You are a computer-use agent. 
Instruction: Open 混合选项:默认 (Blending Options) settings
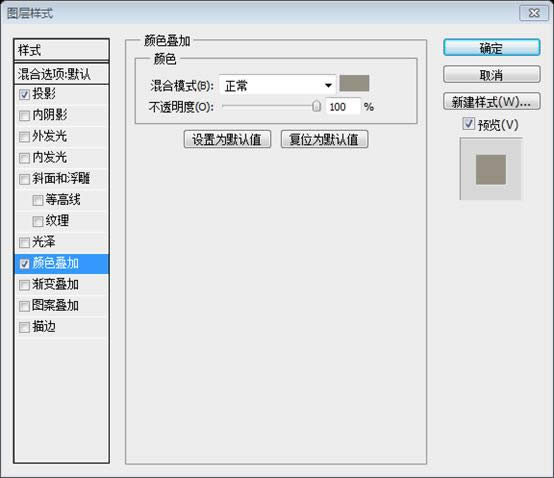(61, 74)
